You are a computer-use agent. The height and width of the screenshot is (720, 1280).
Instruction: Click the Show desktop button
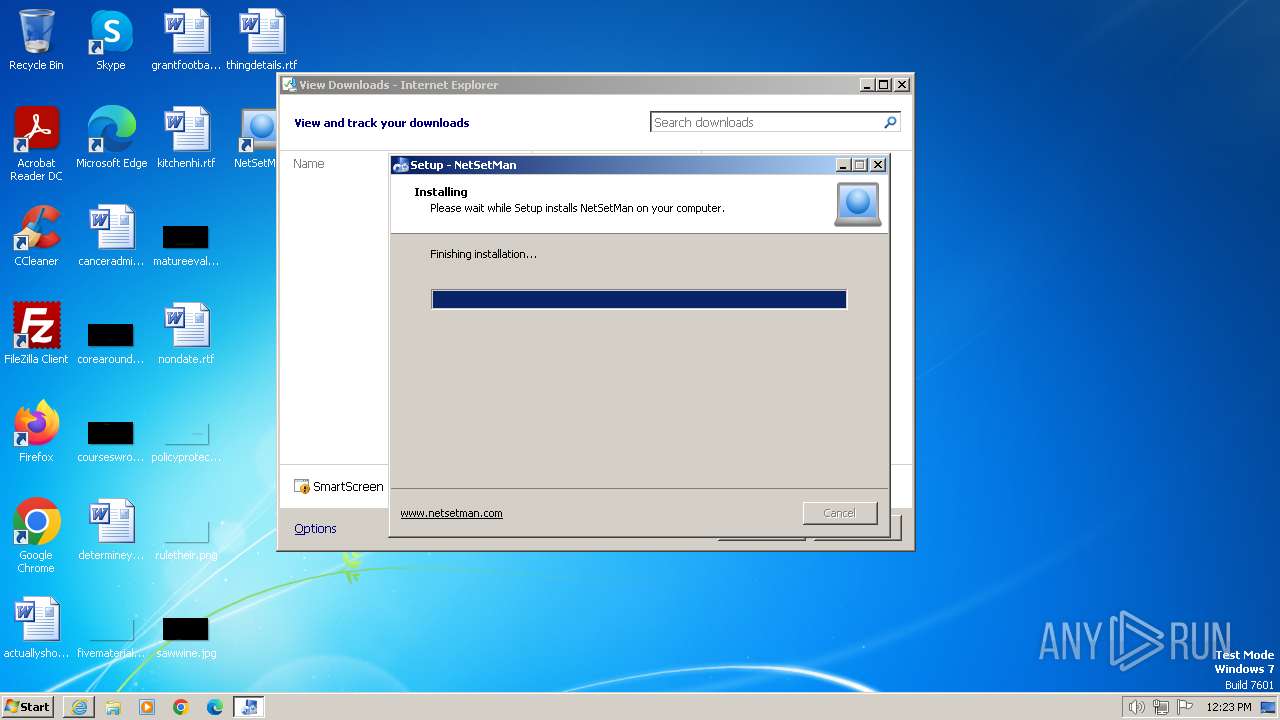1269,707
